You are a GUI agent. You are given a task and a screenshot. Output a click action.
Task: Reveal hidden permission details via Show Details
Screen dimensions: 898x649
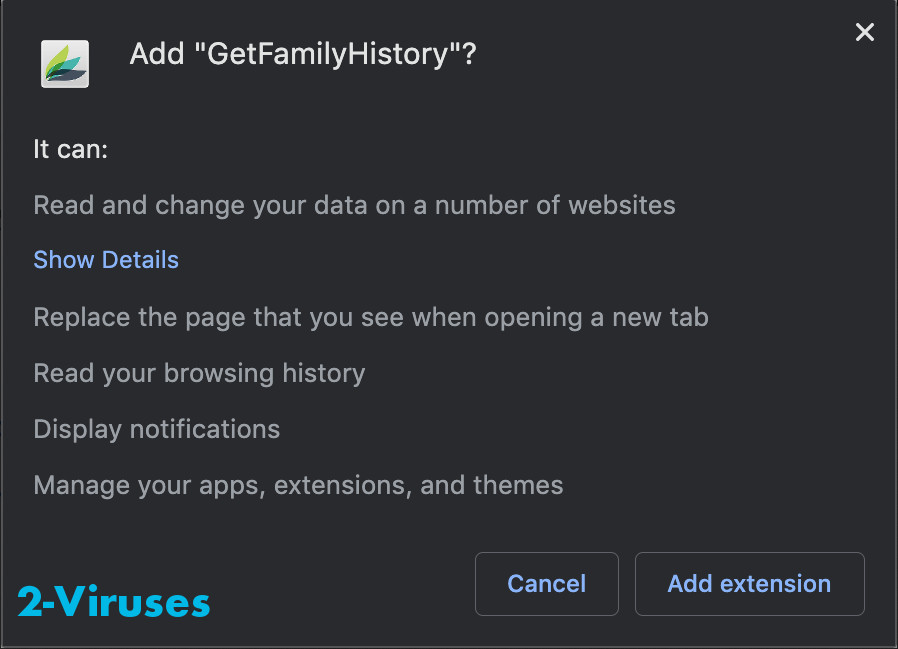[x=106, y=259]
